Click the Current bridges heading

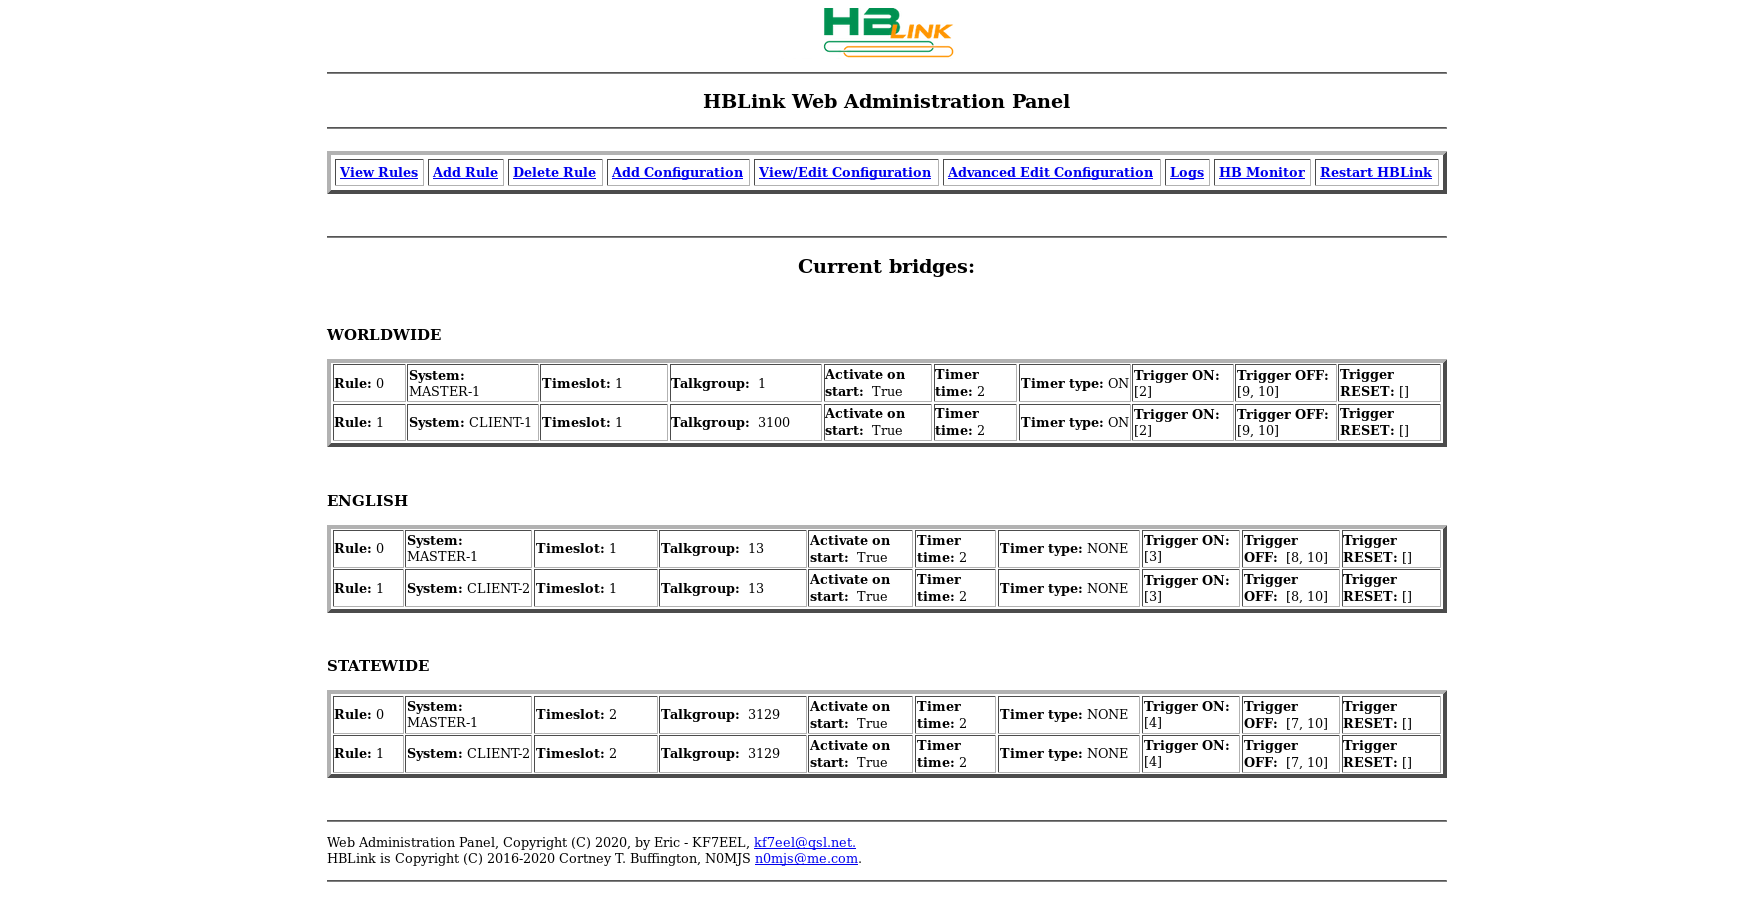886,266
